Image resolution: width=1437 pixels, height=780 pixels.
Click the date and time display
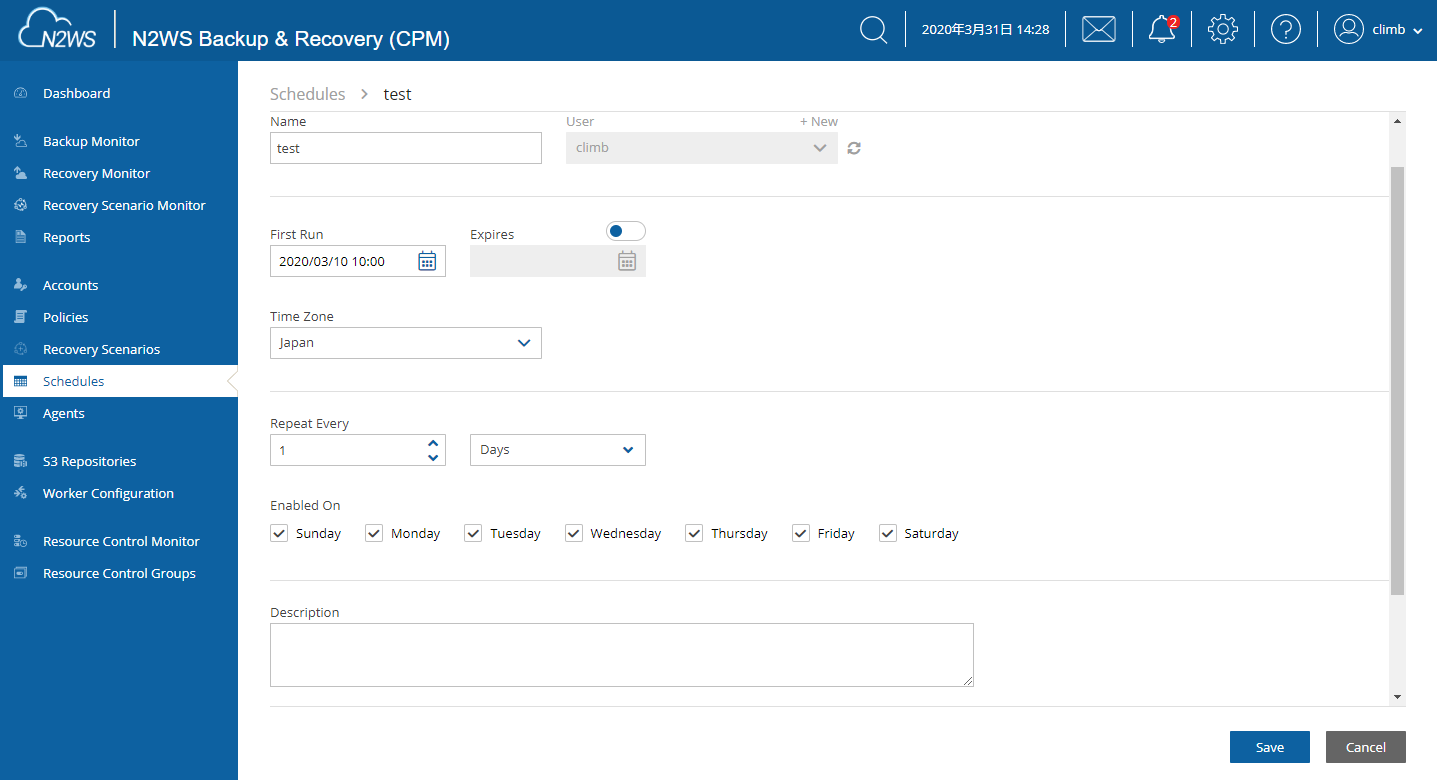[x=985, y=30]
